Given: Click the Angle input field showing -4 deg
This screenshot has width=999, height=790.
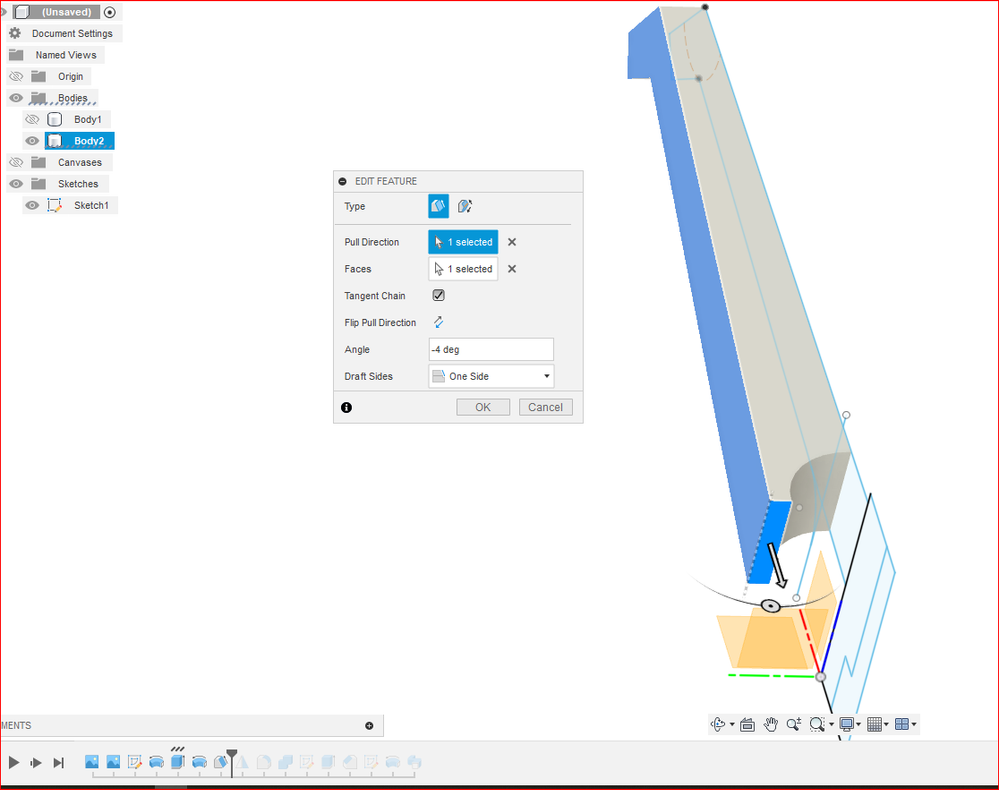Looking at the screenshot, I should click(x=491, y=349).
